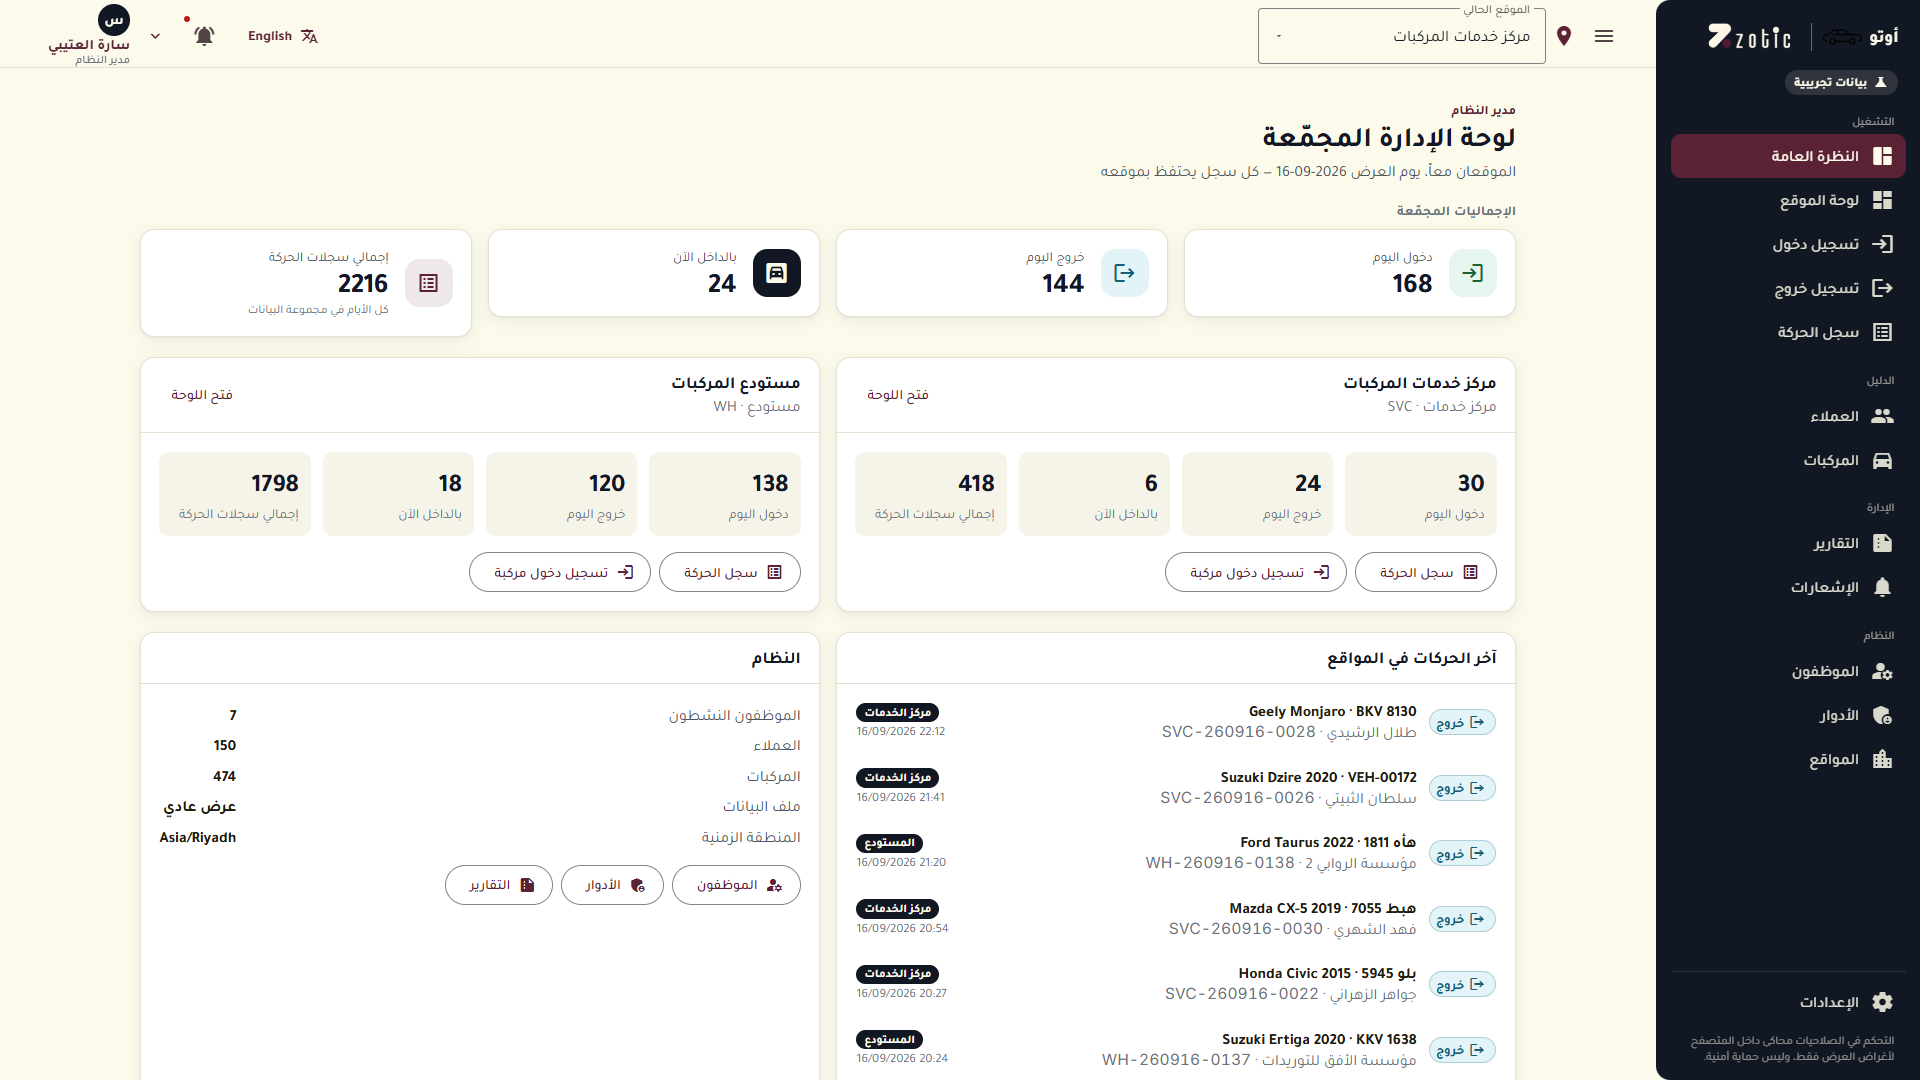This screenshot has width=1920, height=1080.
Task: Click the سجل الحركة list icon in sidebar
Action: coord(1882,332)
